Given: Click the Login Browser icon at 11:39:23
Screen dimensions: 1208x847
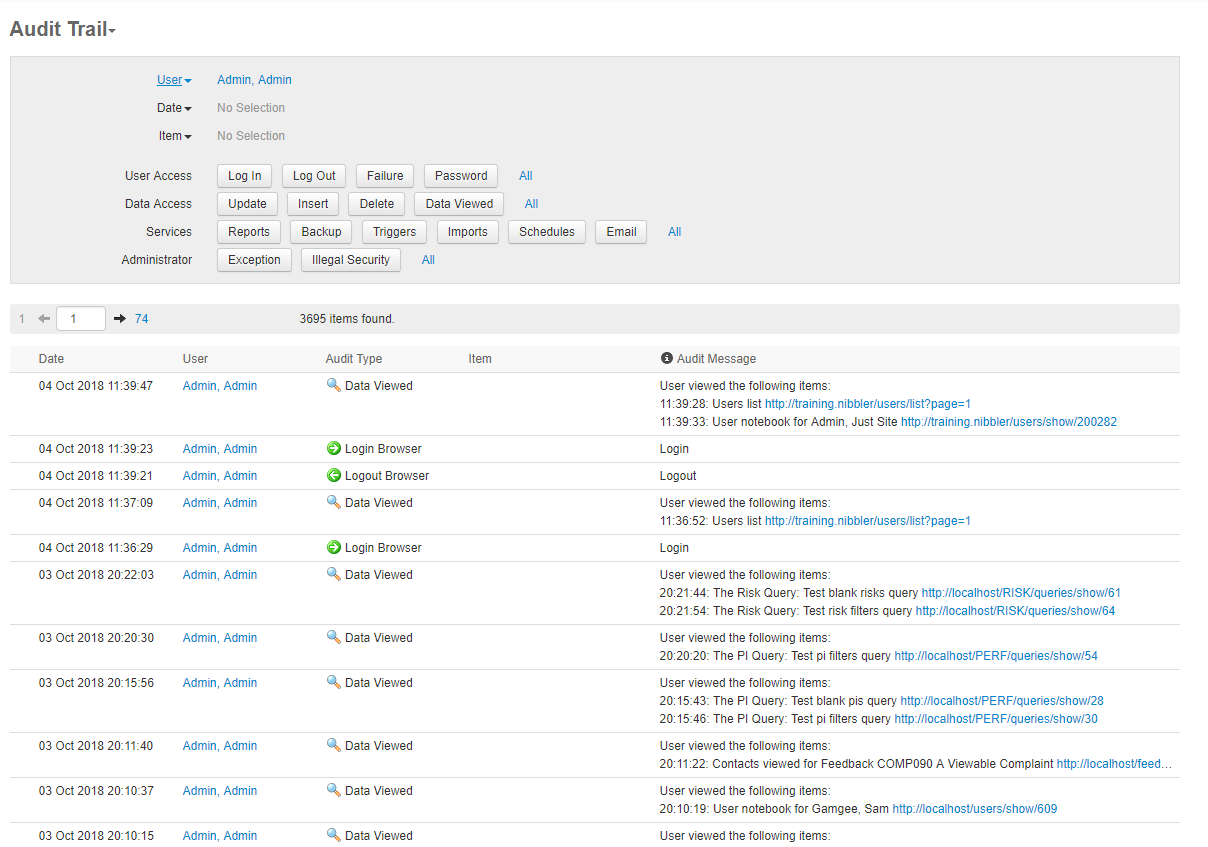Looking at the screenshot, I should 334,449.
